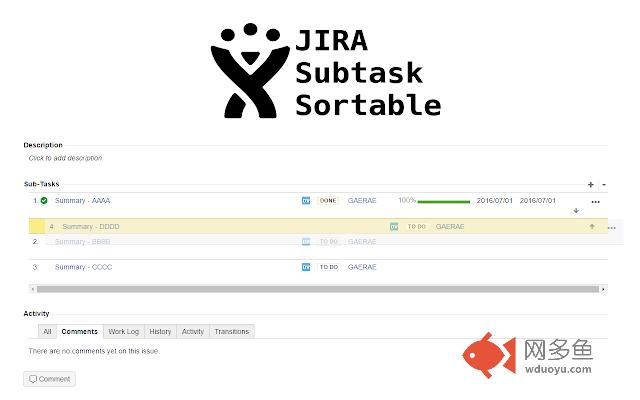This screenshot has height=400, width=640.
Task: Open the actions ellipsis menu for the DDDD row
Action: (611, 228)
